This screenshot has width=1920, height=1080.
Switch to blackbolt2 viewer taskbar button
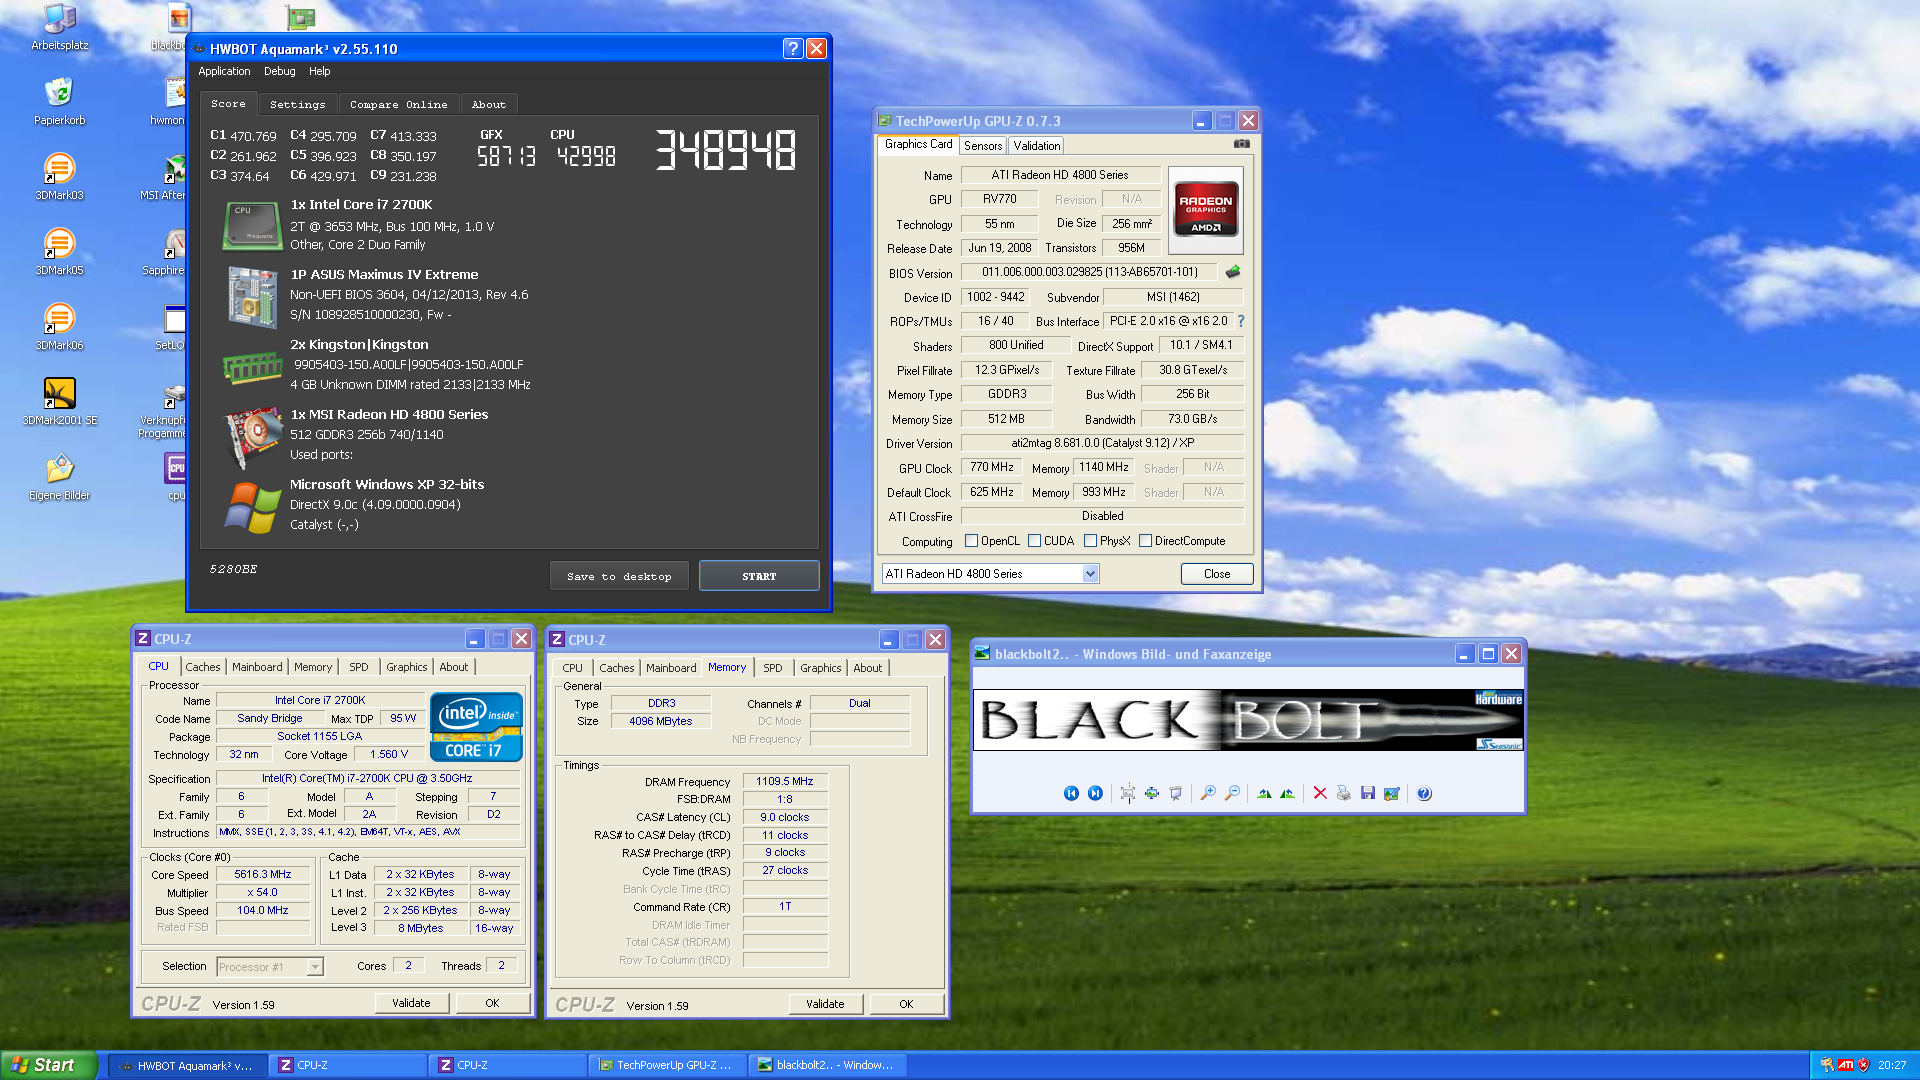point(826,1066)
